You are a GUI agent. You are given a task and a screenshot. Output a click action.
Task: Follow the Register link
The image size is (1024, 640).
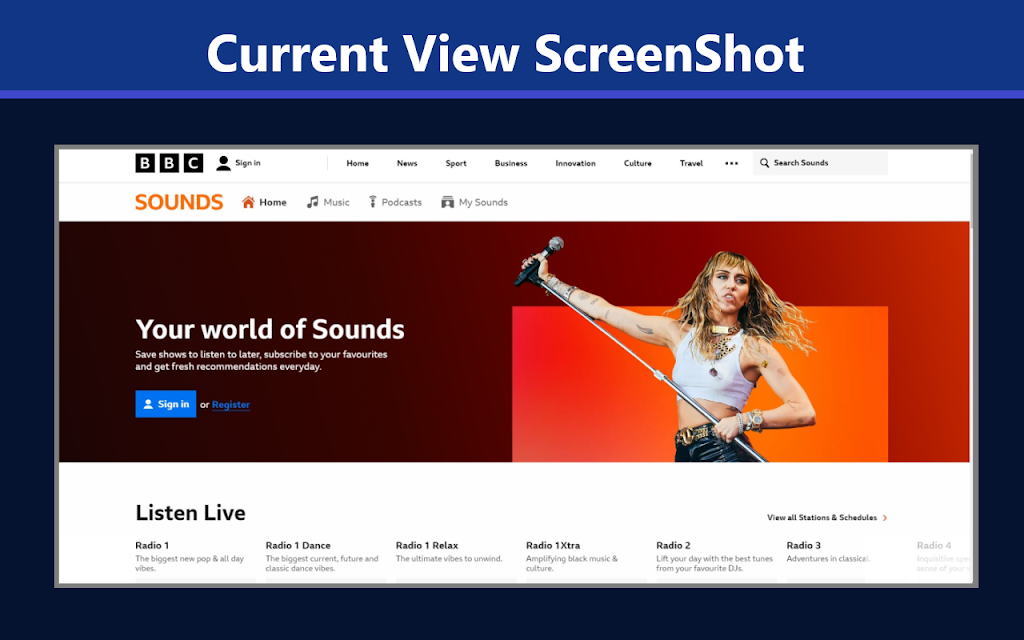click(x=231, y=405)
